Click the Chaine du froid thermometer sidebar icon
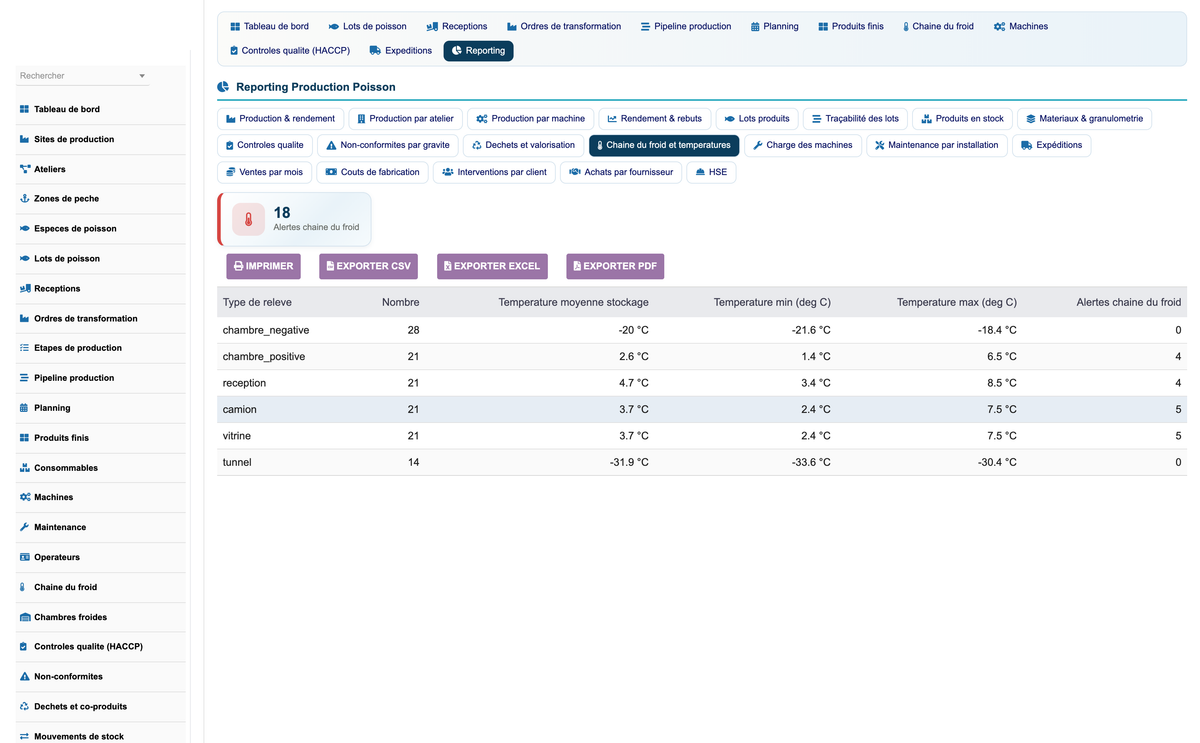 tap(23, 587)
